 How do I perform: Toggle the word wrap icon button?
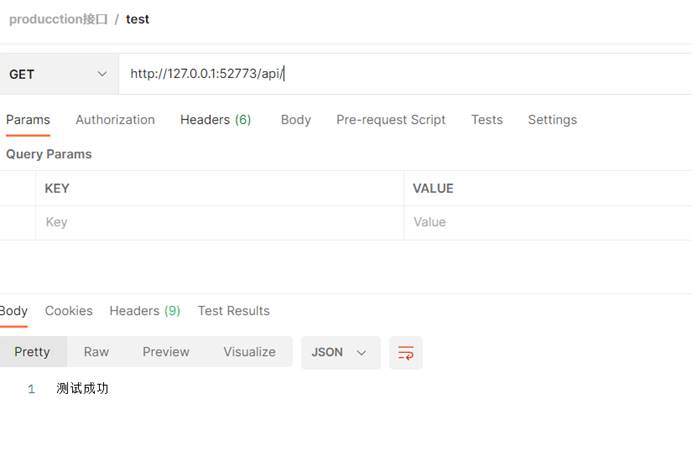(x=406, y=353)
